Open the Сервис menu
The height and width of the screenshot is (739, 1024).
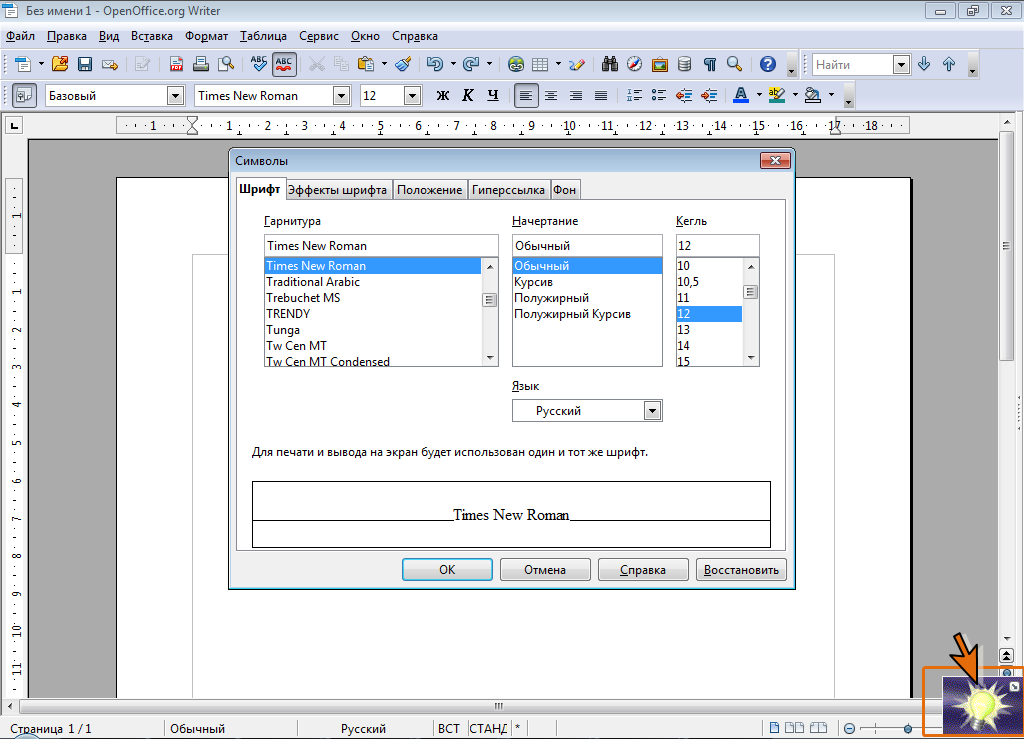click(x=319, y=37)
